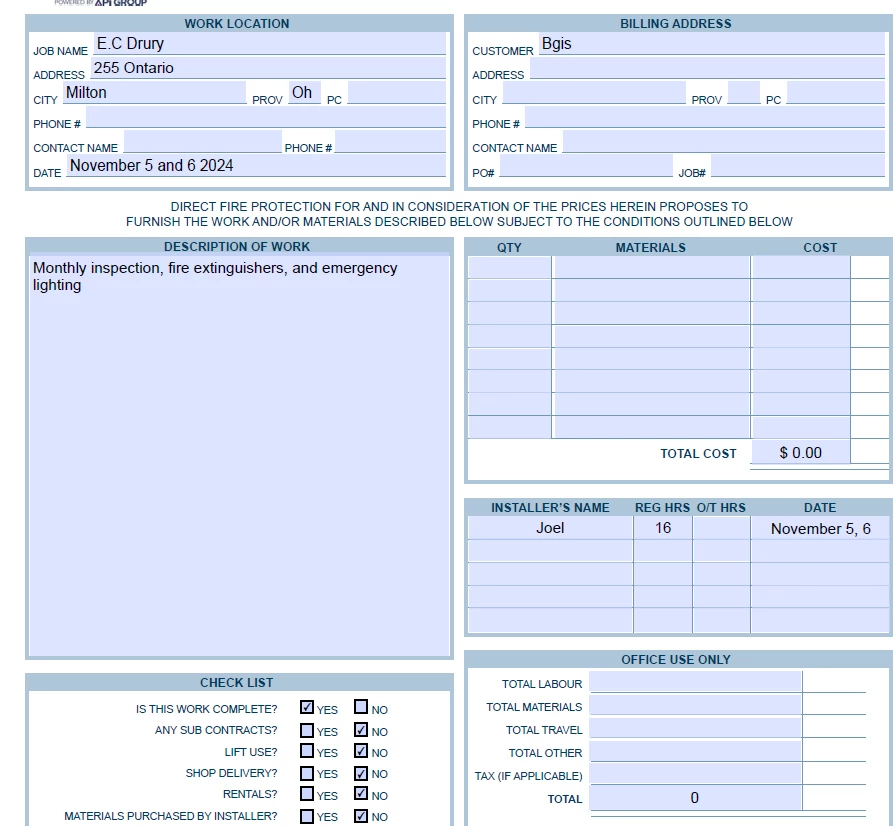Click the first QTY cell in materials table
The width and height of the screenshot is (895, 826).
(509, 267)
